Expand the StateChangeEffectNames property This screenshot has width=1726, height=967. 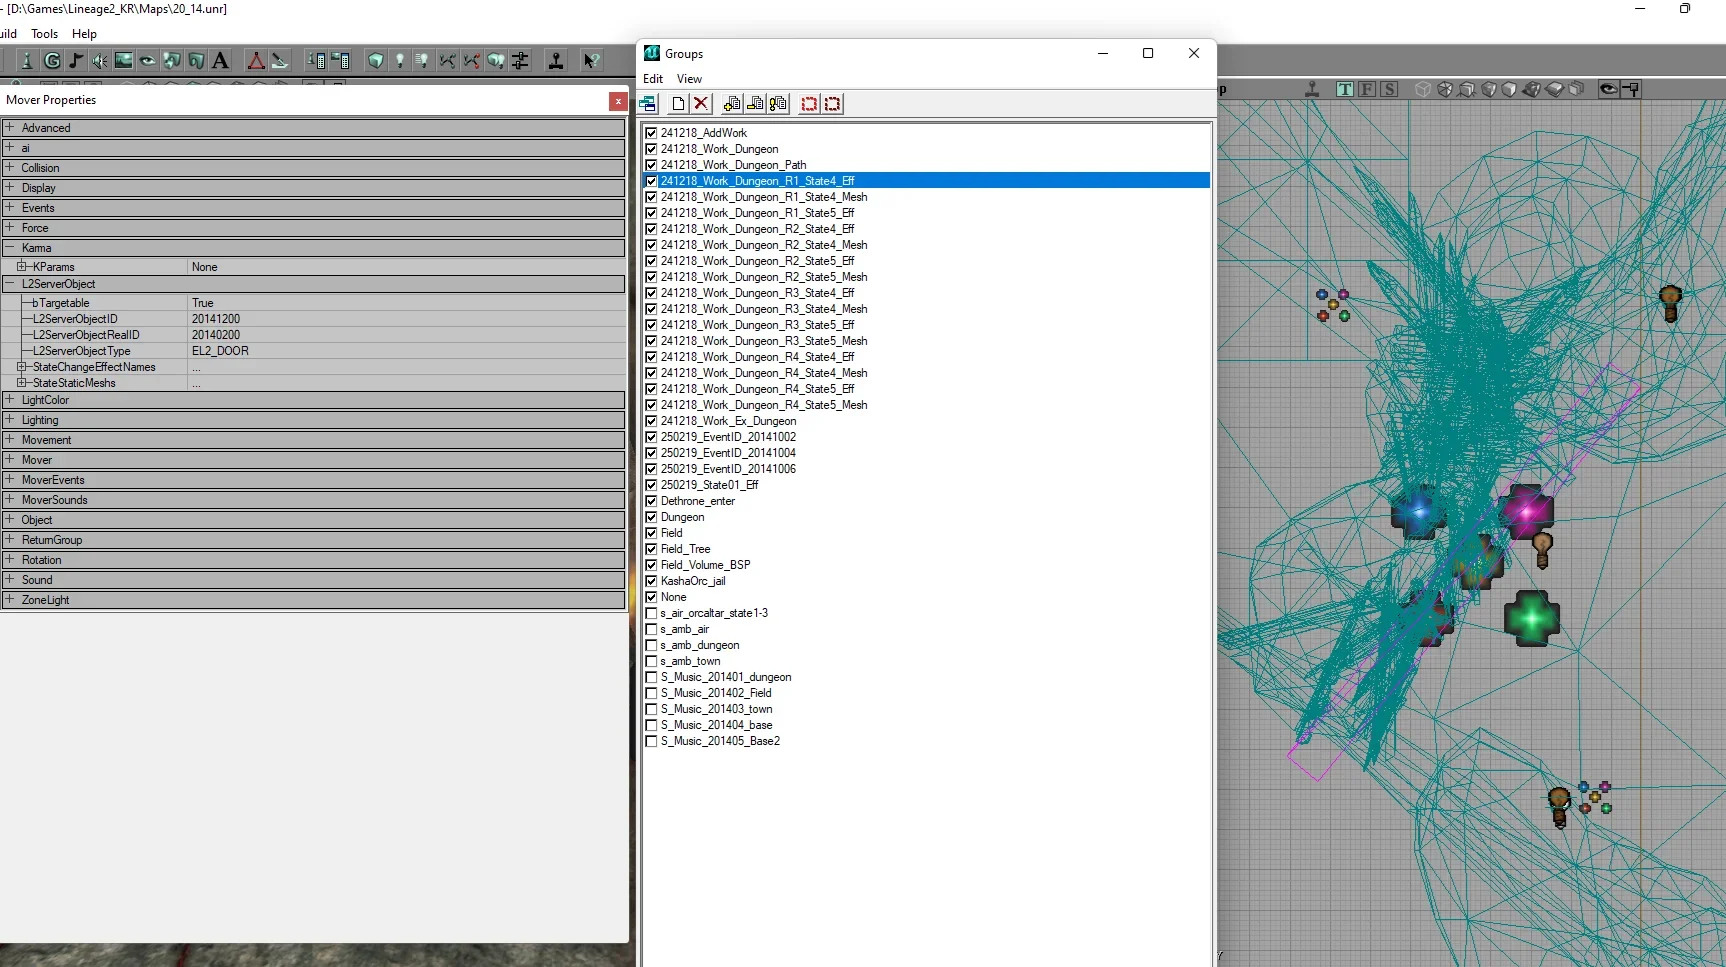(x=21, y=367)
